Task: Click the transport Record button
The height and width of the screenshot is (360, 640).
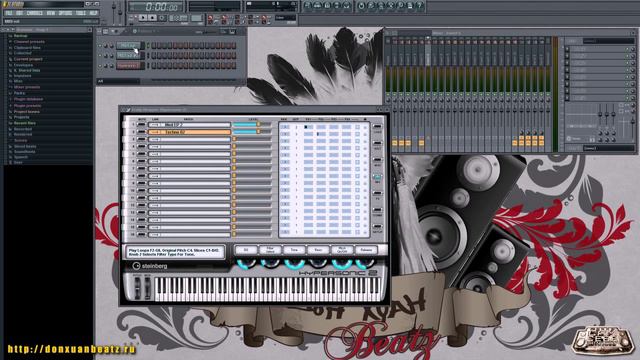Action: click(162, 18)
